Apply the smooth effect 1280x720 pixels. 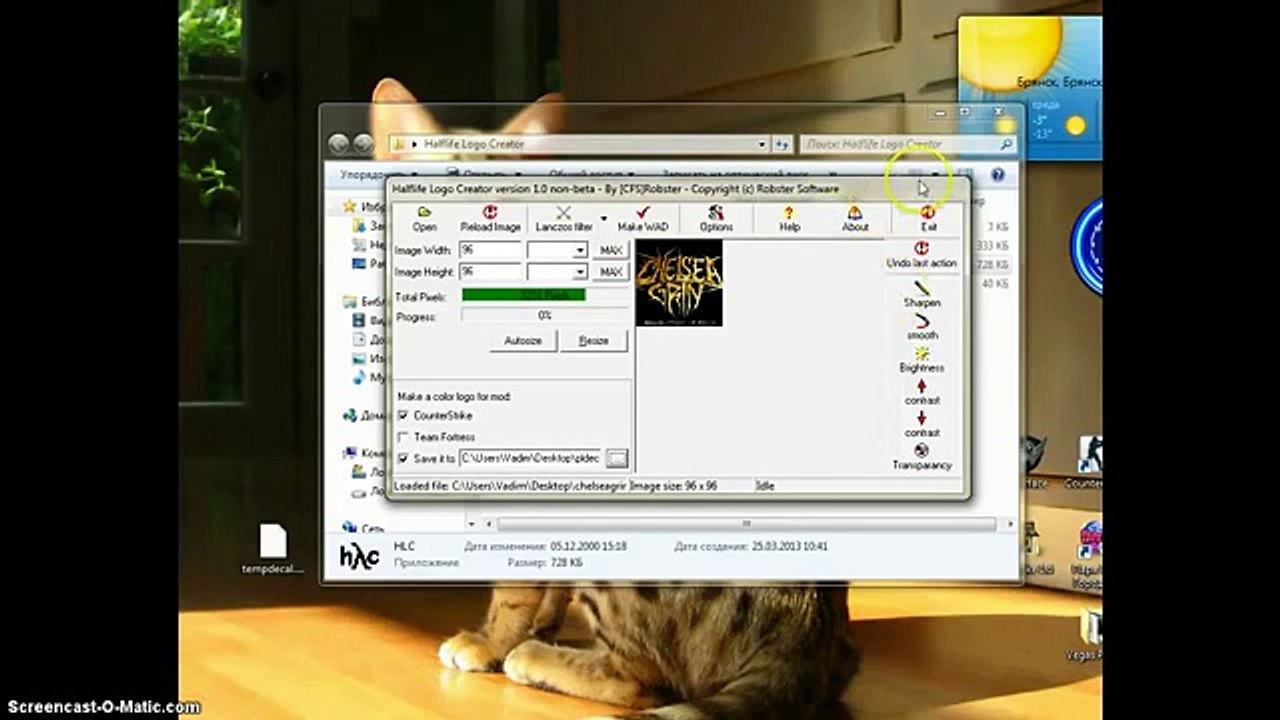(x=922, y=327)
